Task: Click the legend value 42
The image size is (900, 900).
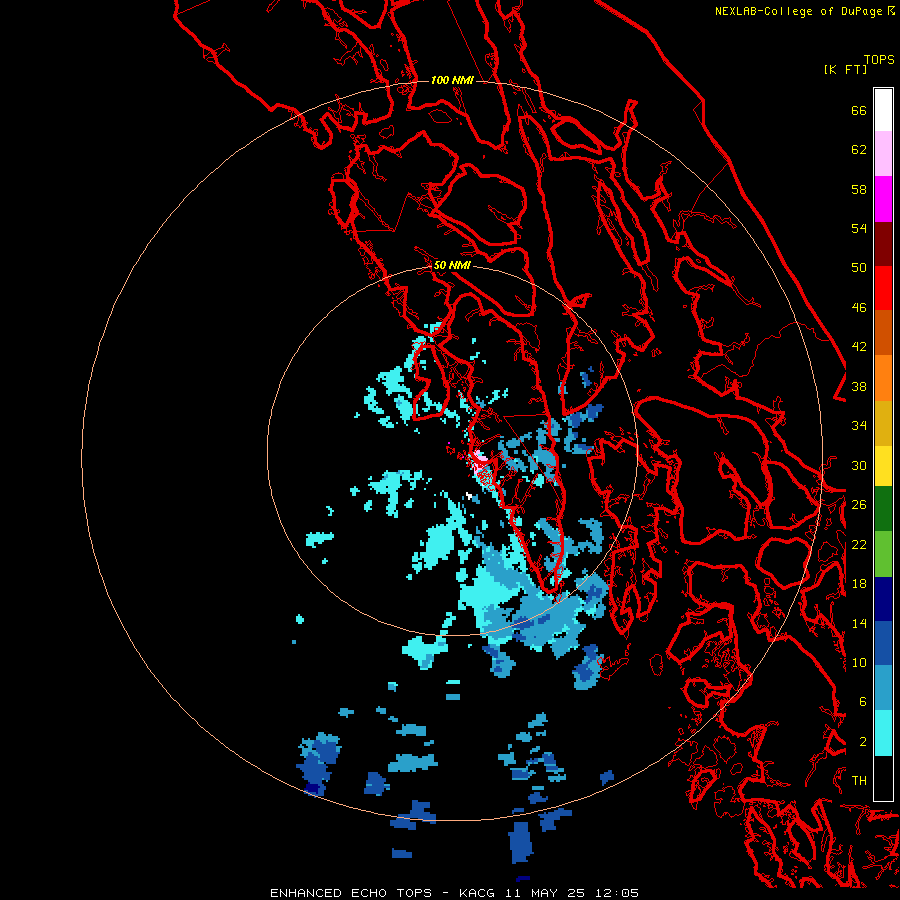Action: tap(859, 347)
